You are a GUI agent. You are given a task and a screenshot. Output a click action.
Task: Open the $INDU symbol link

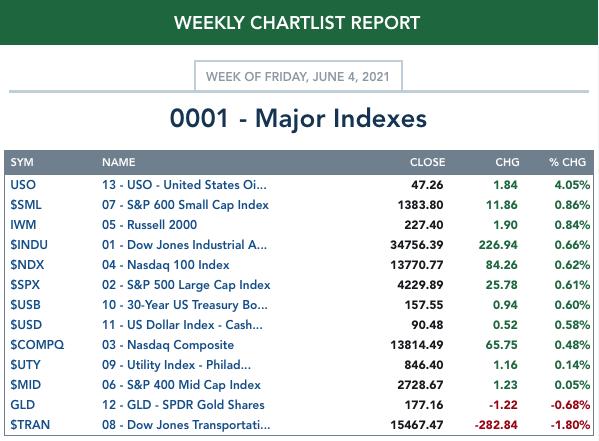[29, 245]
